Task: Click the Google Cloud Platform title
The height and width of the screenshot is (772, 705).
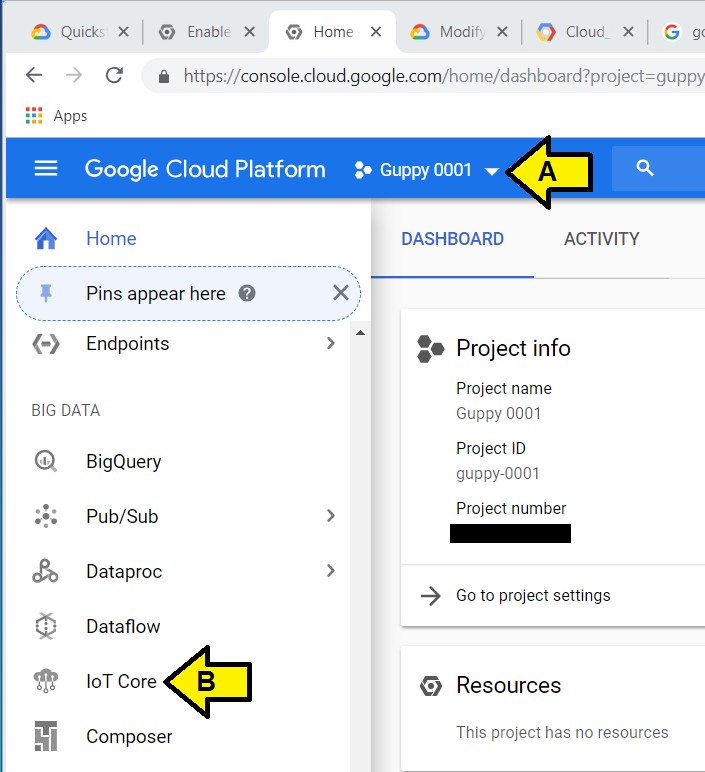Action: pos(205,169)
